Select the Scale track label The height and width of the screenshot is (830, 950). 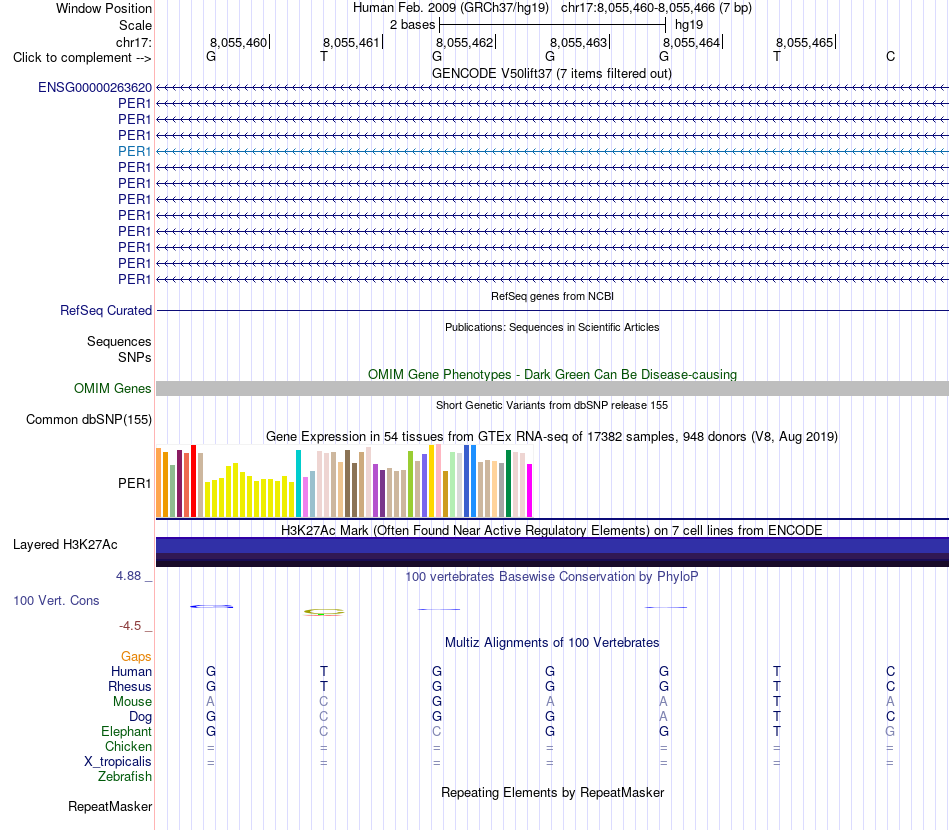[135, 25]
